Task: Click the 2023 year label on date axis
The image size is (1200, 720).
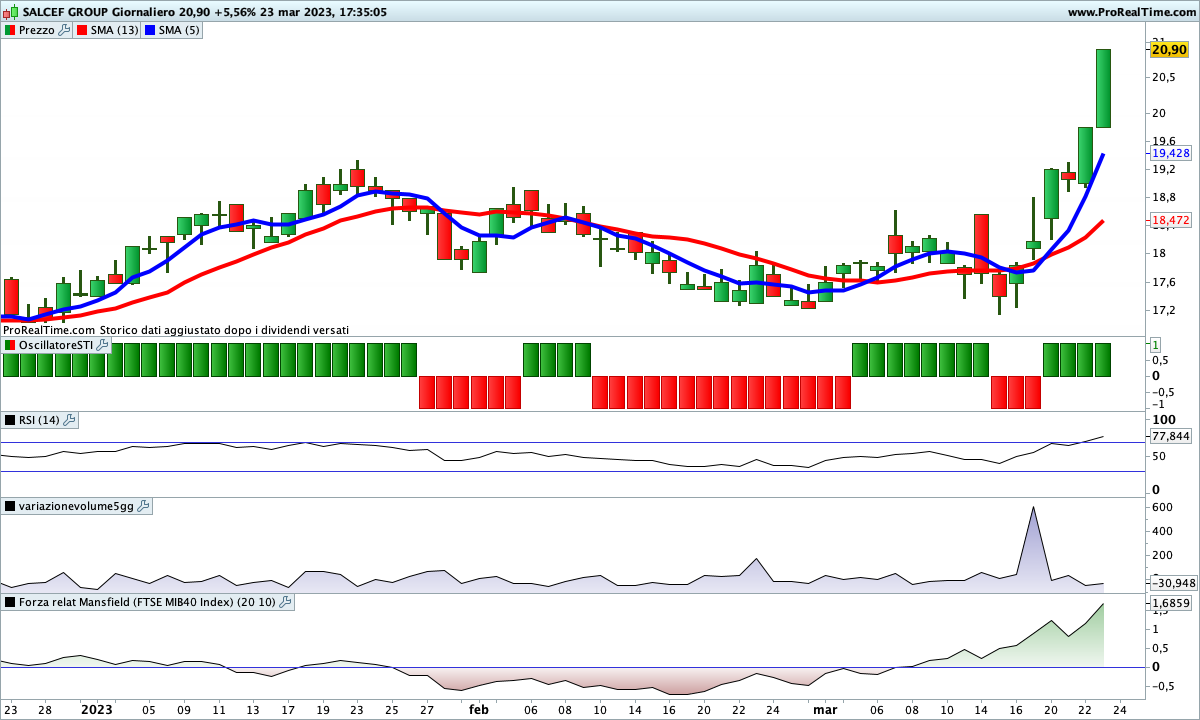Action: [97, 709]
